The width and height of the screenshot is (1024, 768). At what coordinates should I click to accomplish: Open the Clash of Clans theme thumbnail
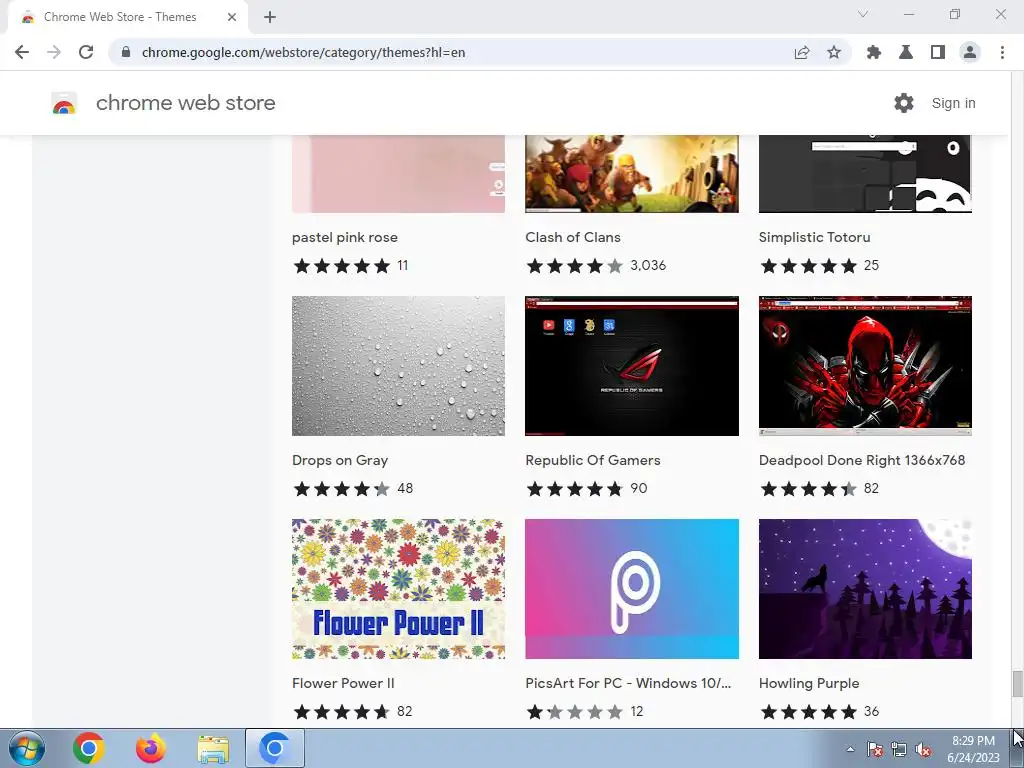632,174
